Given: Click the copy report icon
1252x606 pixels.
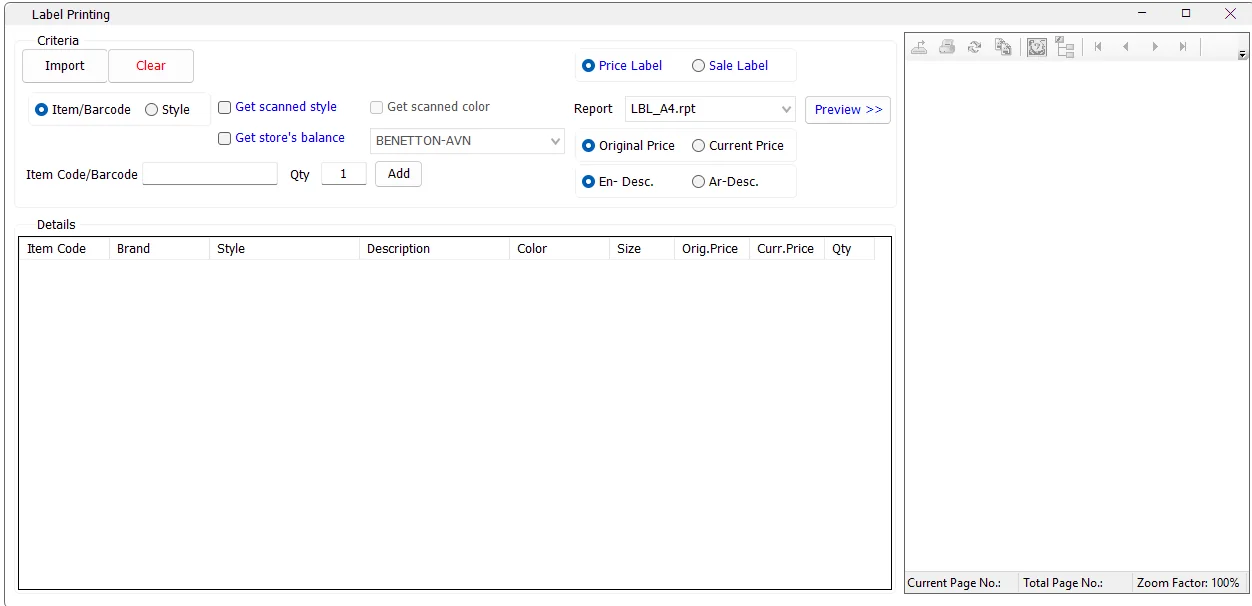Looking at the screenshot, I should point(1003,47).
